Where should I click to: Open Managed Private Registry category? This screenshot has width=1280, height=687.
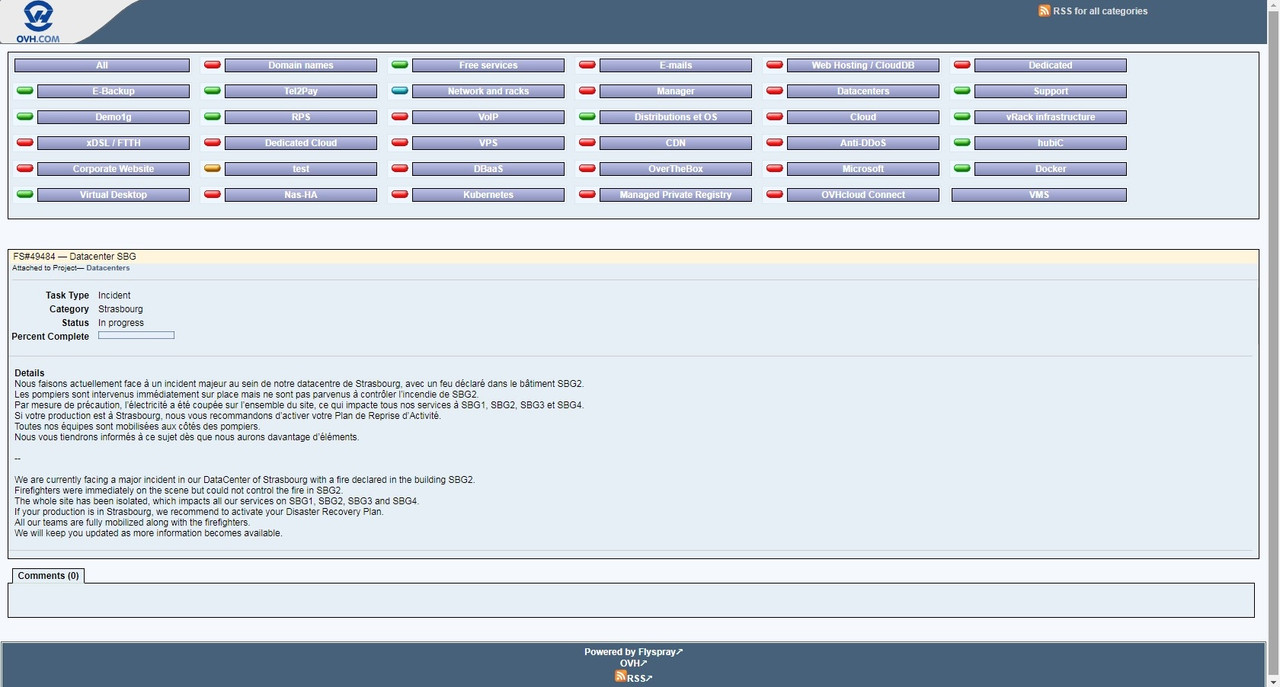tap(676, 195)
